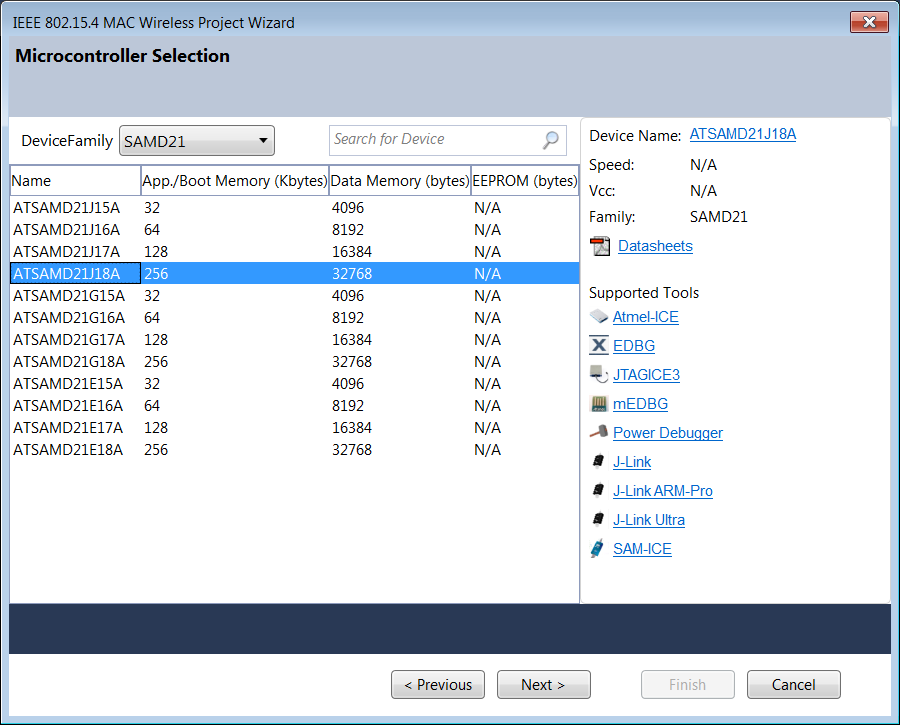The width and height of the screenshot is (900, 725).
Task: Select device ATSAMD21J16A
Action: tap(294, 230)
